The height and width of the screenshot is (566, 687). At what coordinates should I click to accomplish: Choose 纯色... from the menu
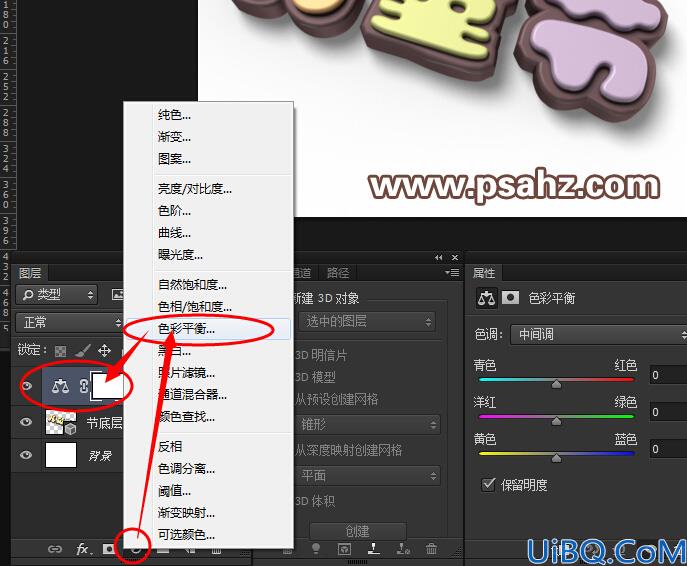coord(174,115)
